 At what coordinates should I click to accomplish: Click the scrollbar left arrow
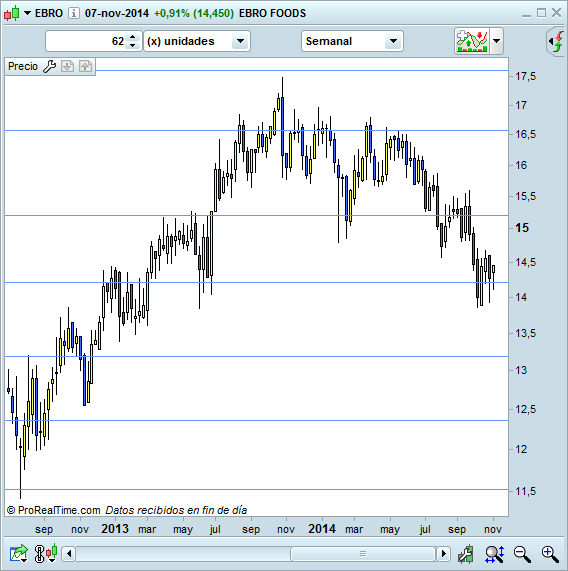[69, 554]
